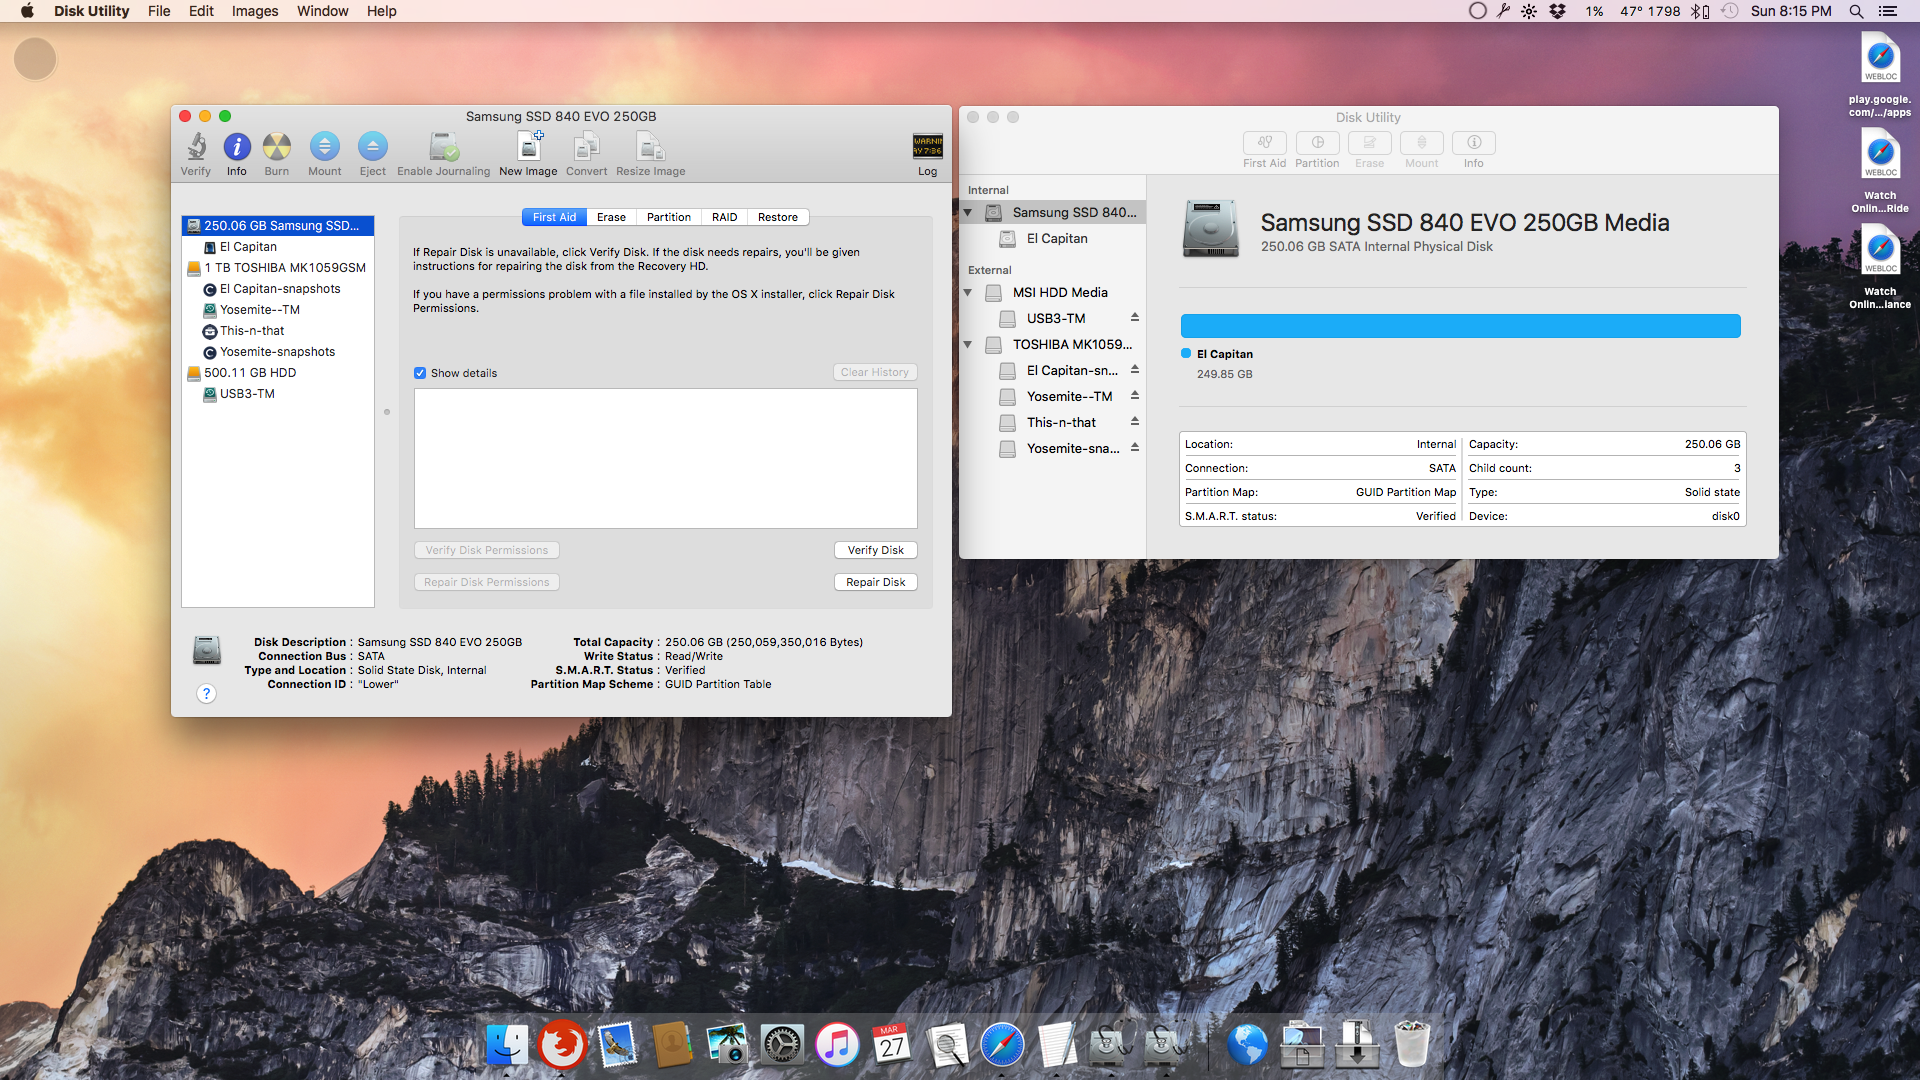Open the Log viewer icon
Image resolution: width=1920 pixels, height=1080 pixels.
(x=927, y=146)
